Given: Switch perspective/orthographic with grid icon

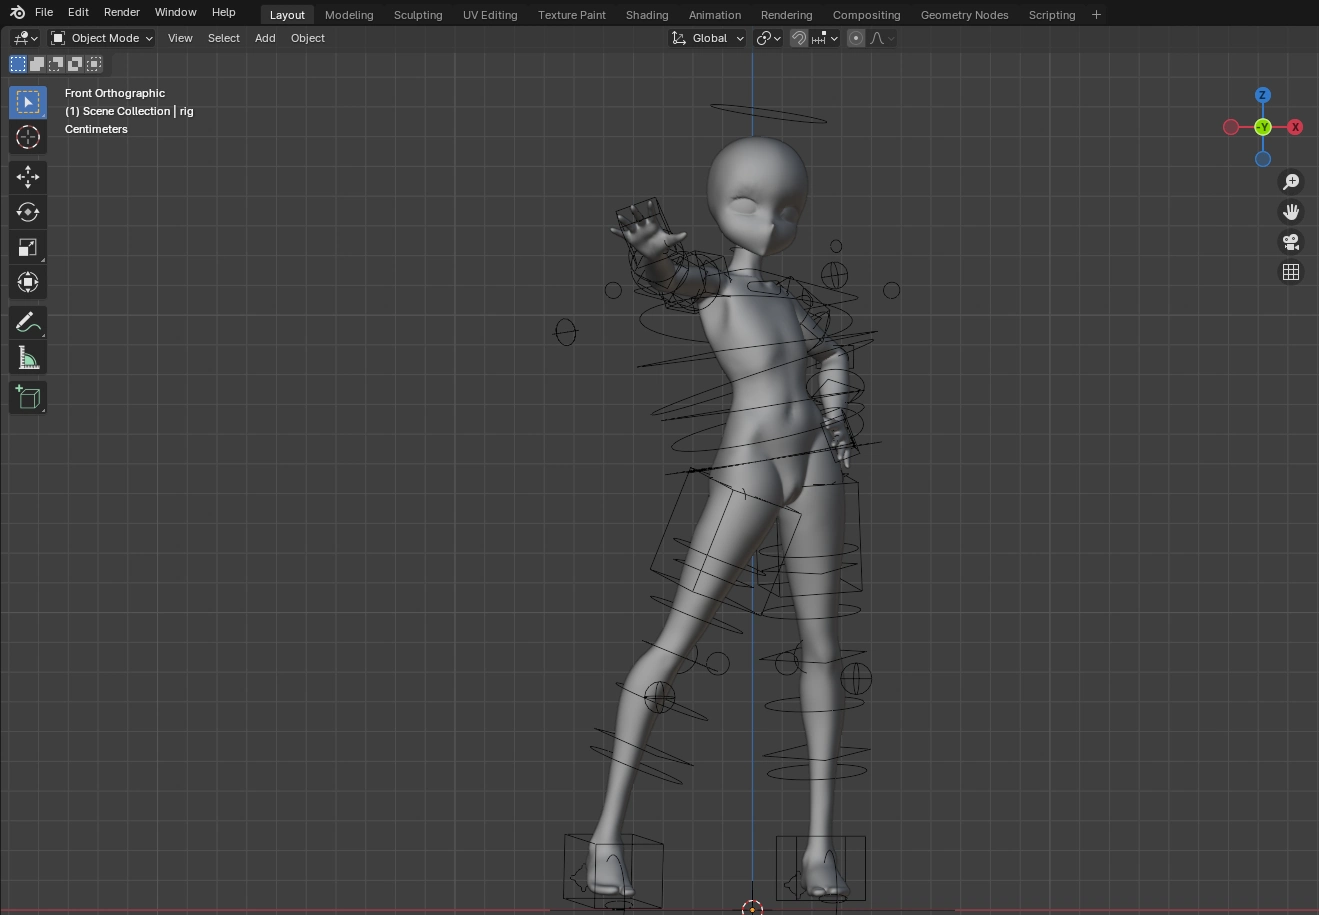Looking at the screenshot, I should click(1291, 272).
